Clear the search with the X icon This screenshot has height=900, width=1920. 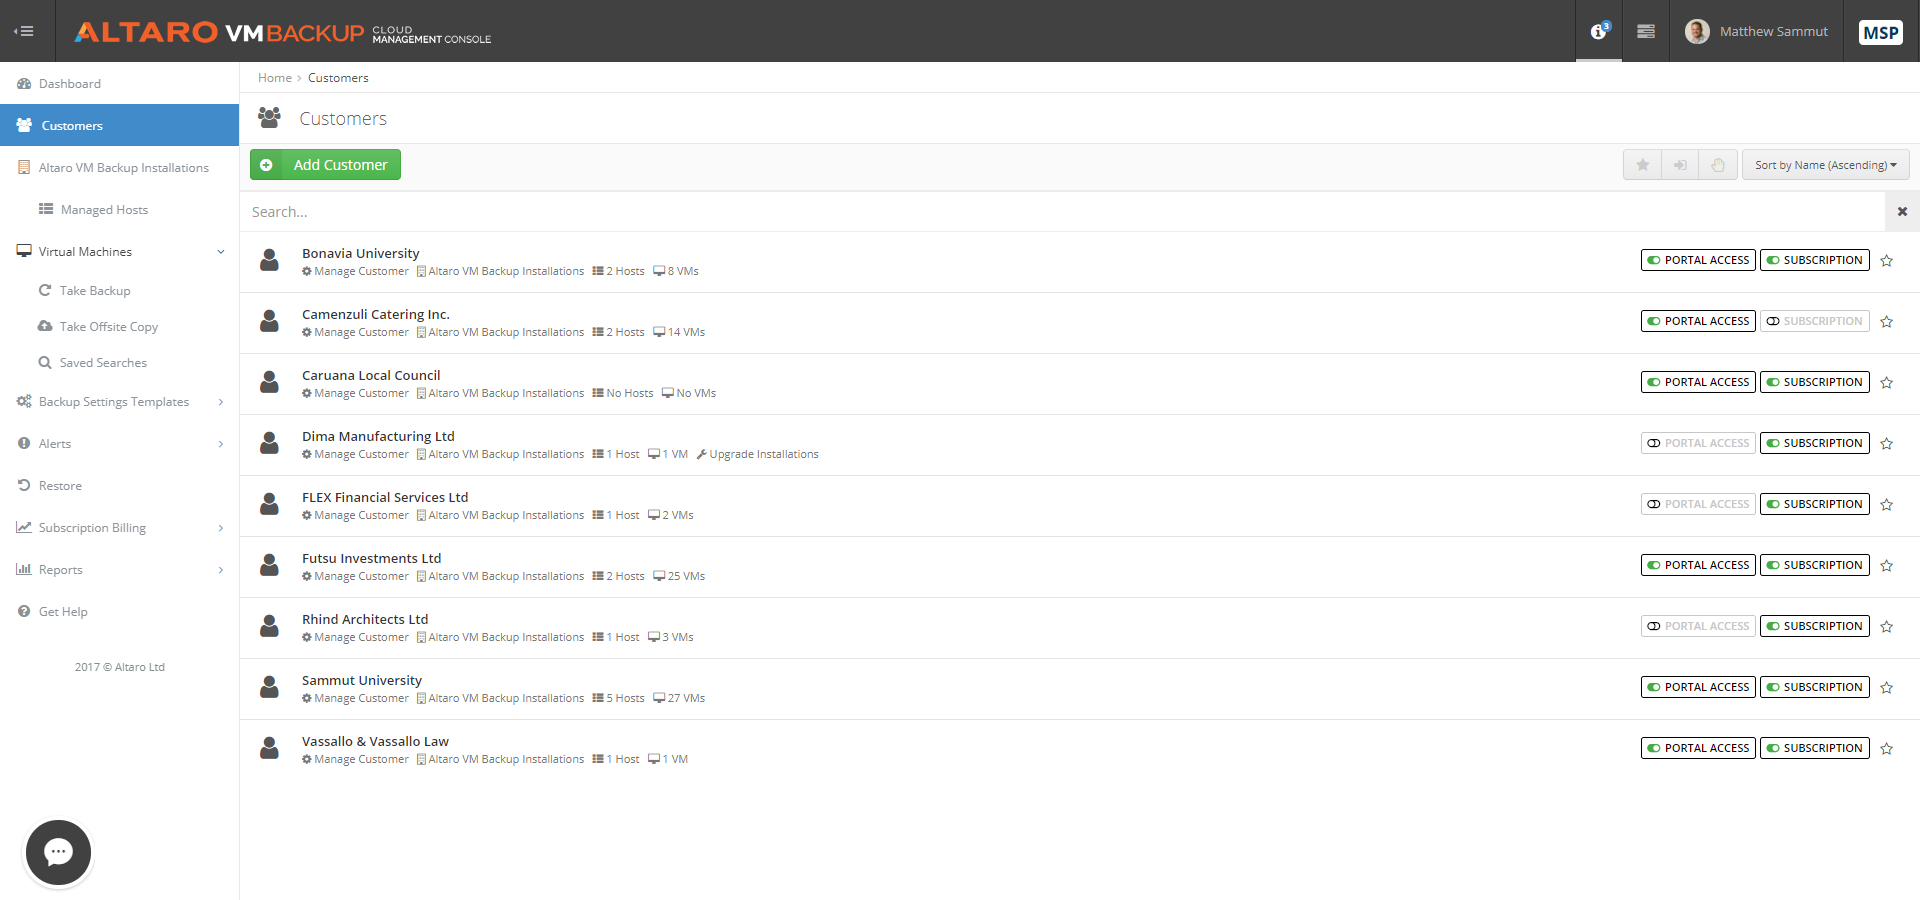point(1902,212)
